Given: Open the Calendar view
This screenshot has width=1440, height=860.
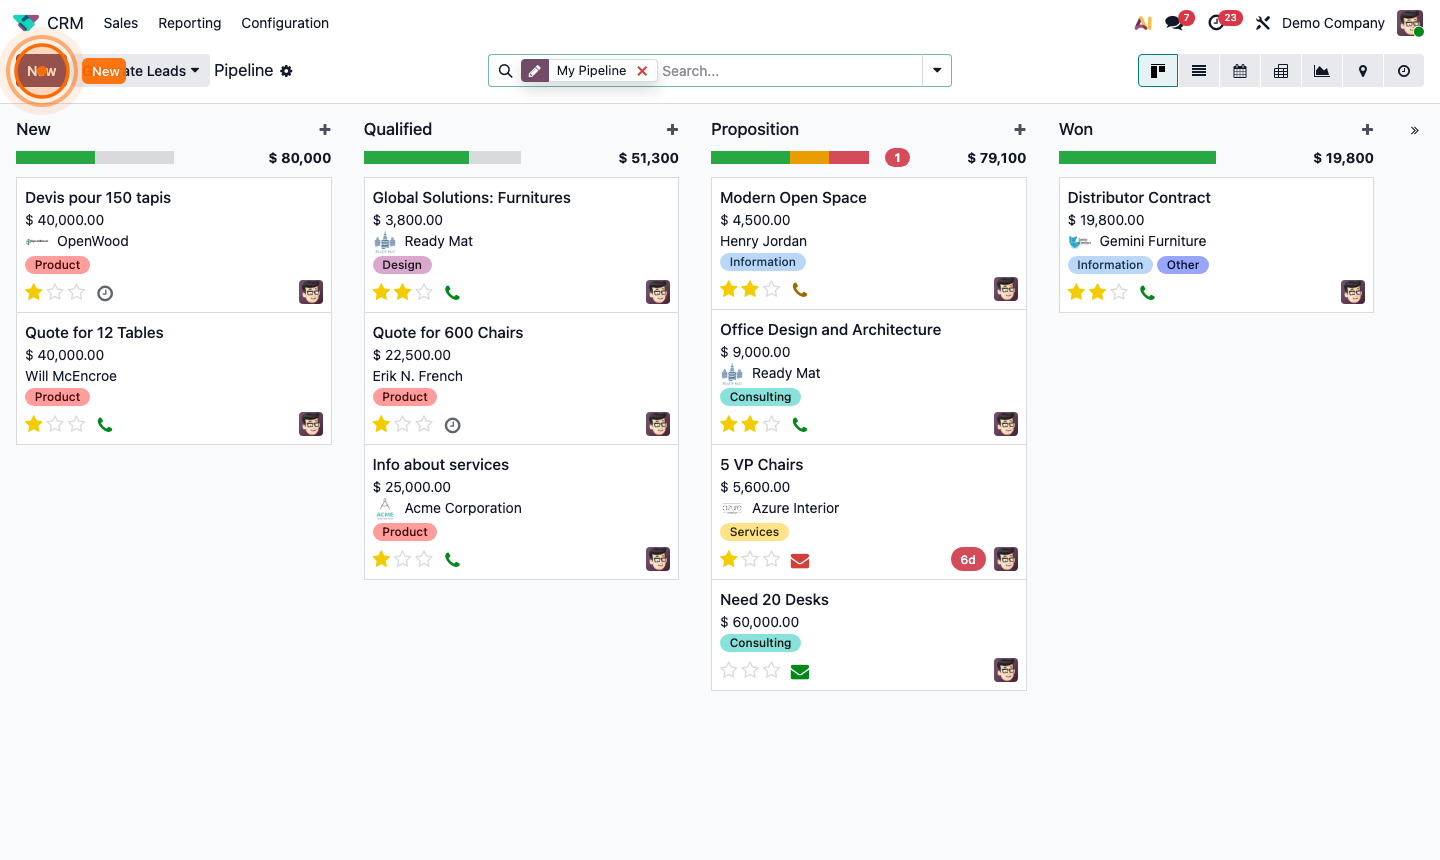Looking at the screenshot, I should (1239, 70).
